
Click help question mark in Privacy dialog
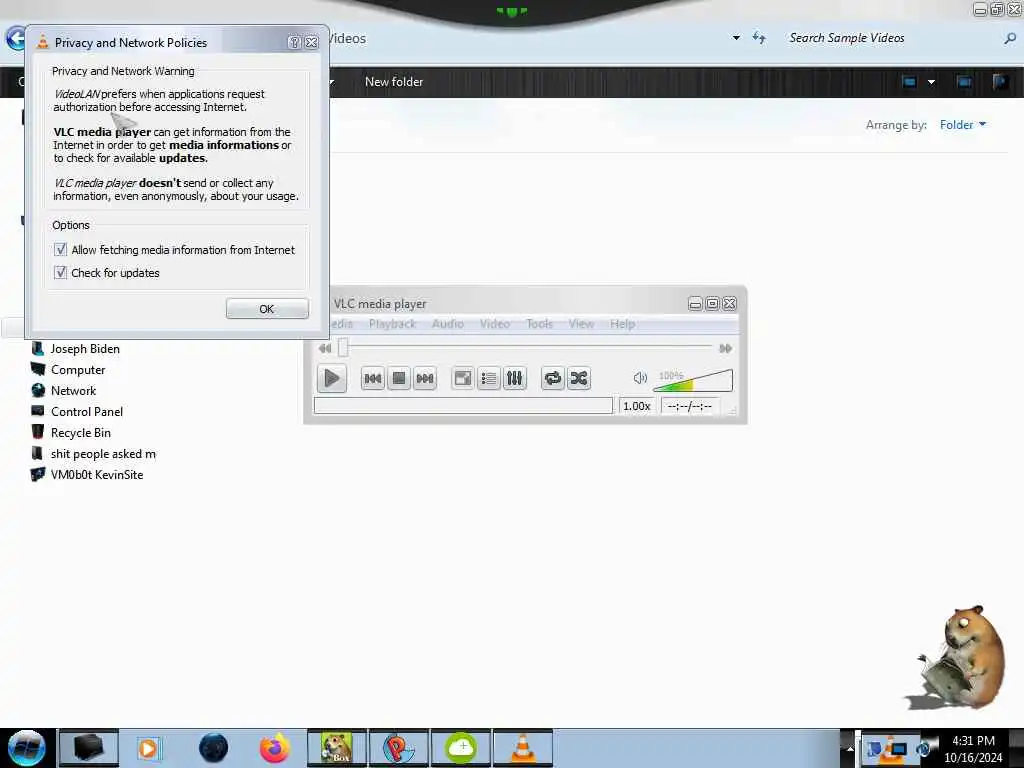pyautogui.click(x=295, y=42)
